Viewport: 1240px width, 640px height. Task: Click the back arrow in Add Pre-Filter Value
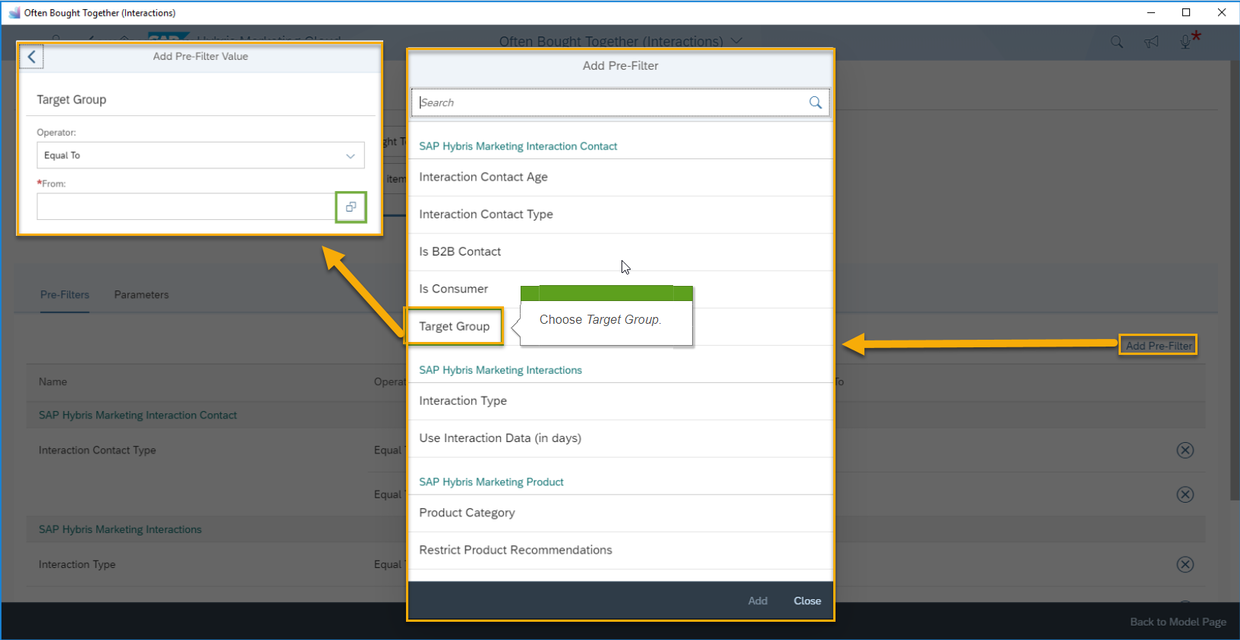(x=32, y=57)
